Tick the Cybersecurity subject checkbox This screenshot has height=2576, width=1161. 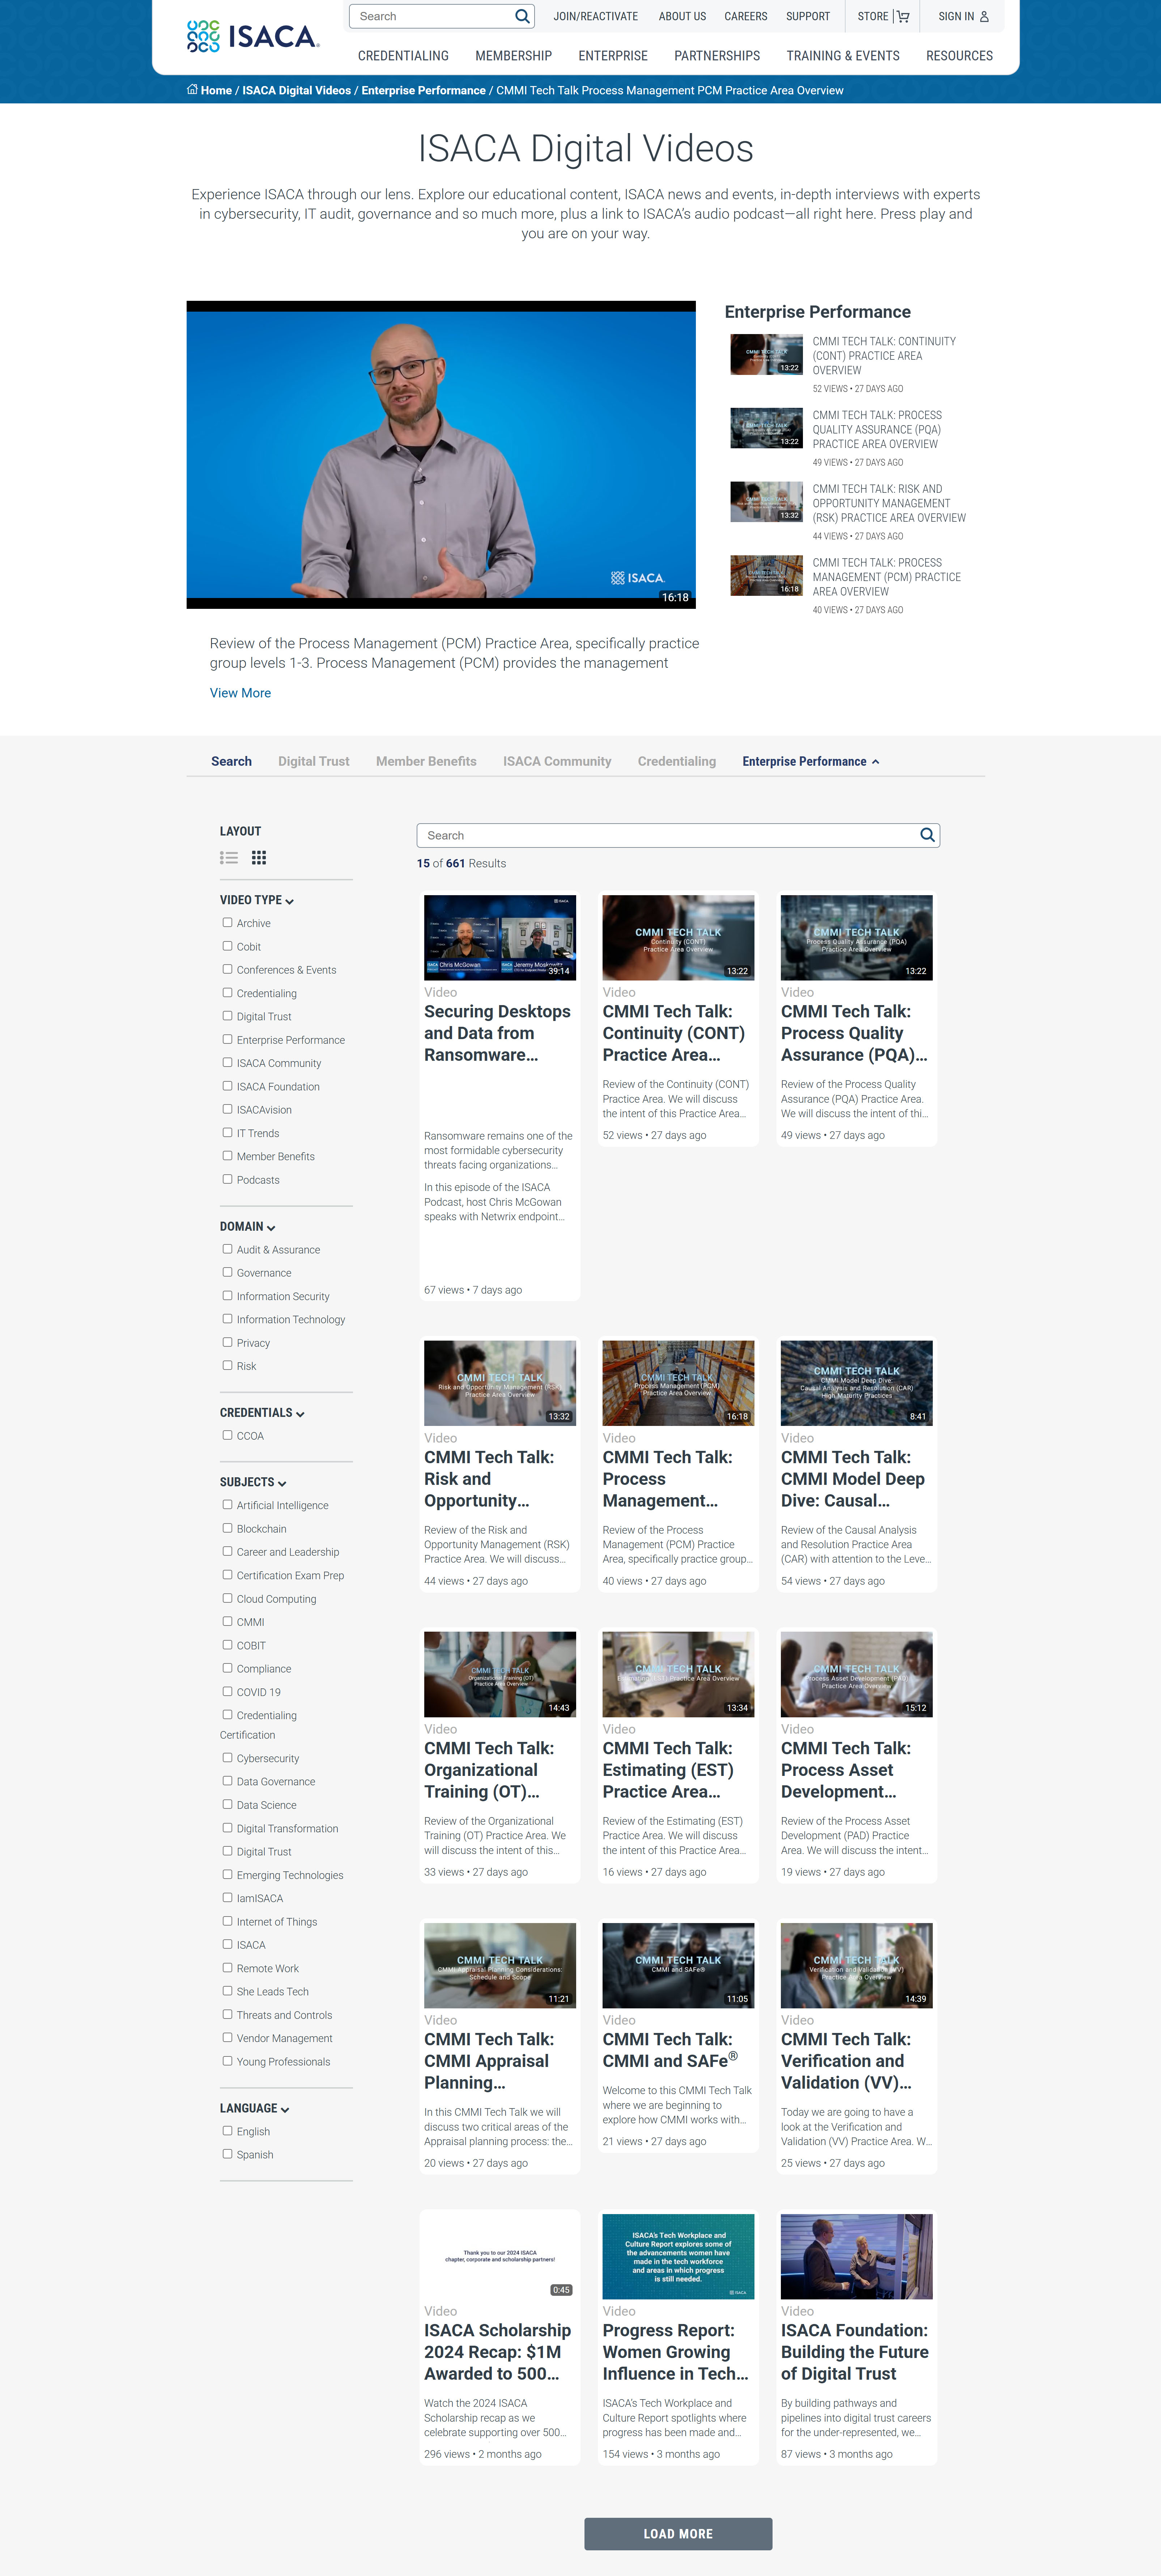tap(227, 1757)
